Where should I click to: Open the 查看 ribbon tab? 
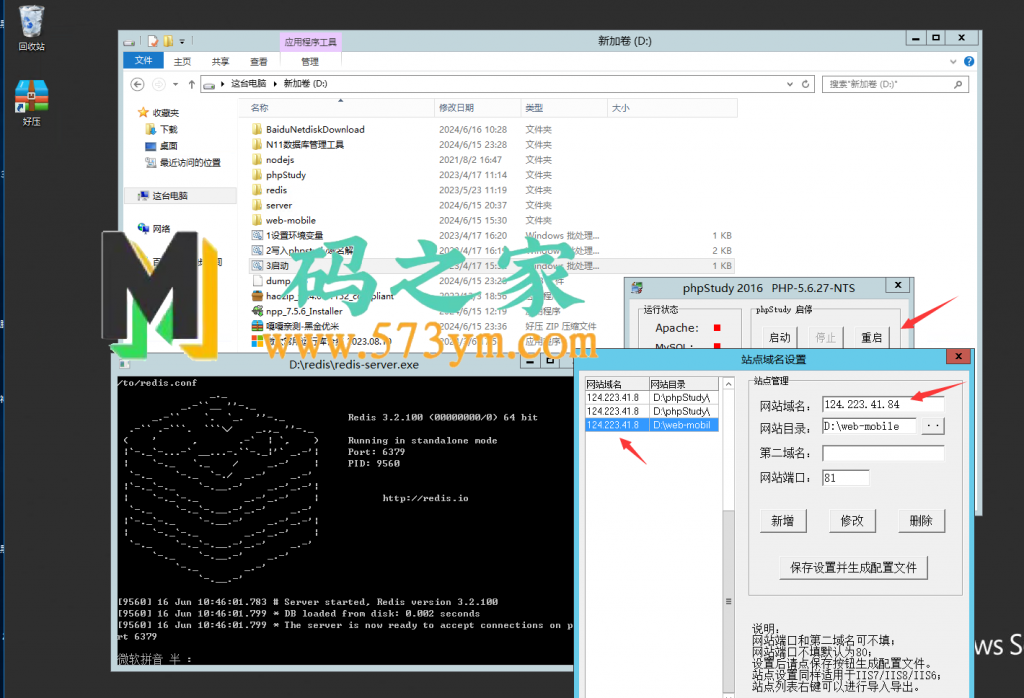coord(259,61)
